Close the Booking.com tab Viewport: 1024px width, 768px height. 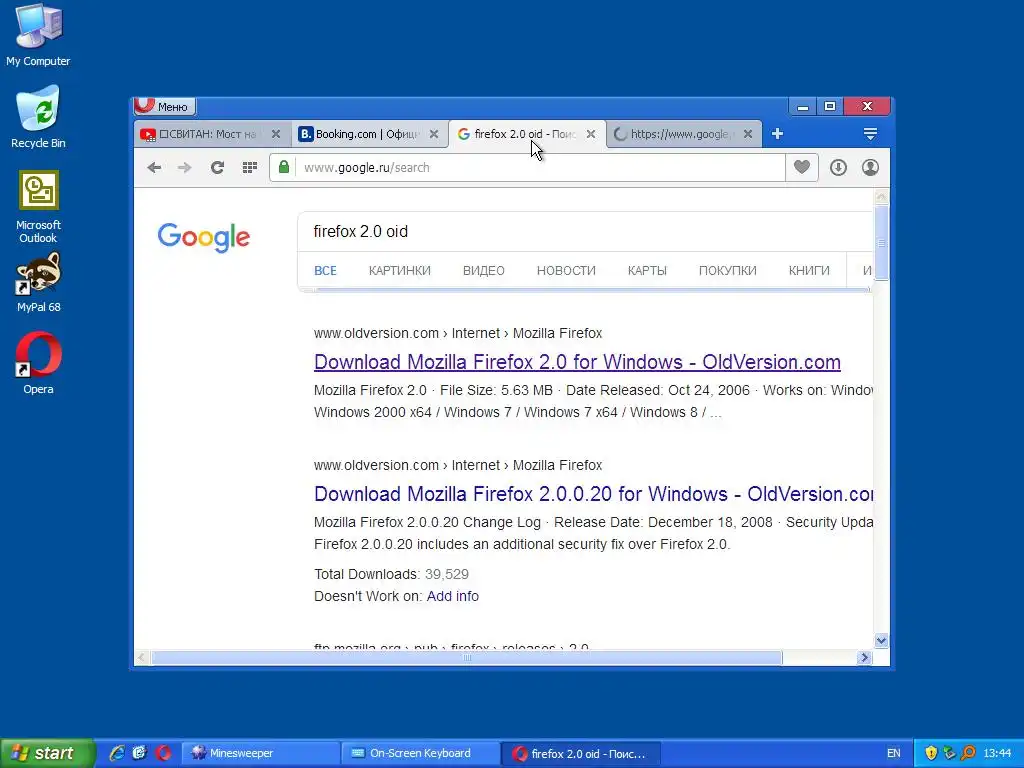click(x=434, y=134)
